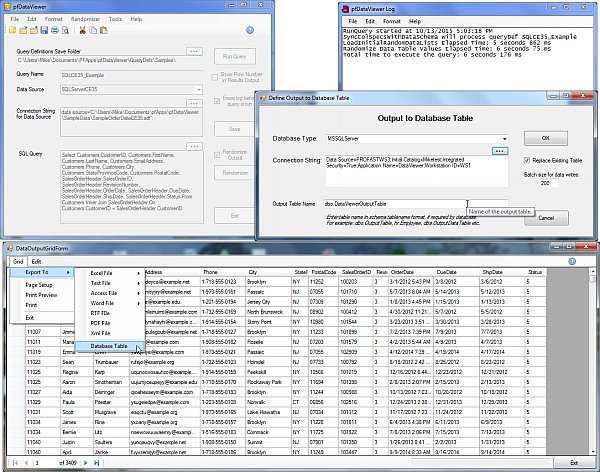The image size is (600, 472).
Task: Open the Database Type dropdown
Action: pyautogui.click(x=504, y=139)
